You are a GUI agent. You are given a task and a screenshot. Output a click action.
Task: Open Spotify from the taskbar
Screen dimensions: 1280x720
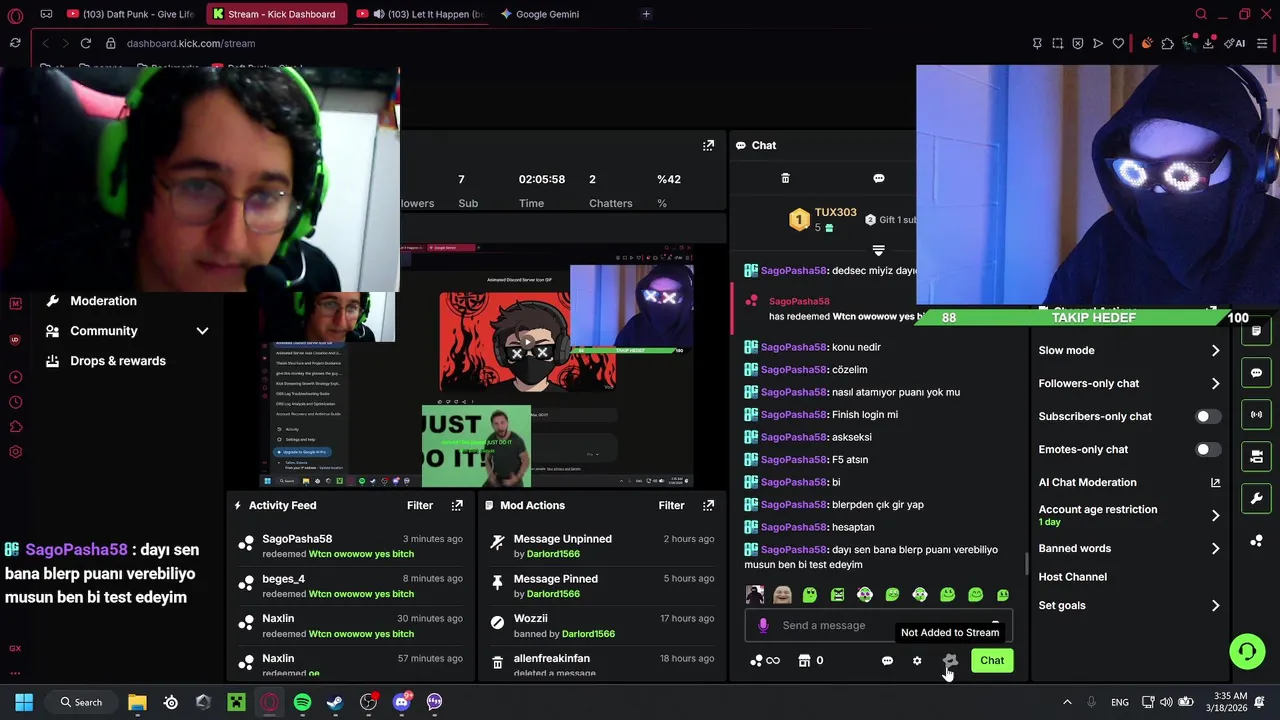click(302, 702)
